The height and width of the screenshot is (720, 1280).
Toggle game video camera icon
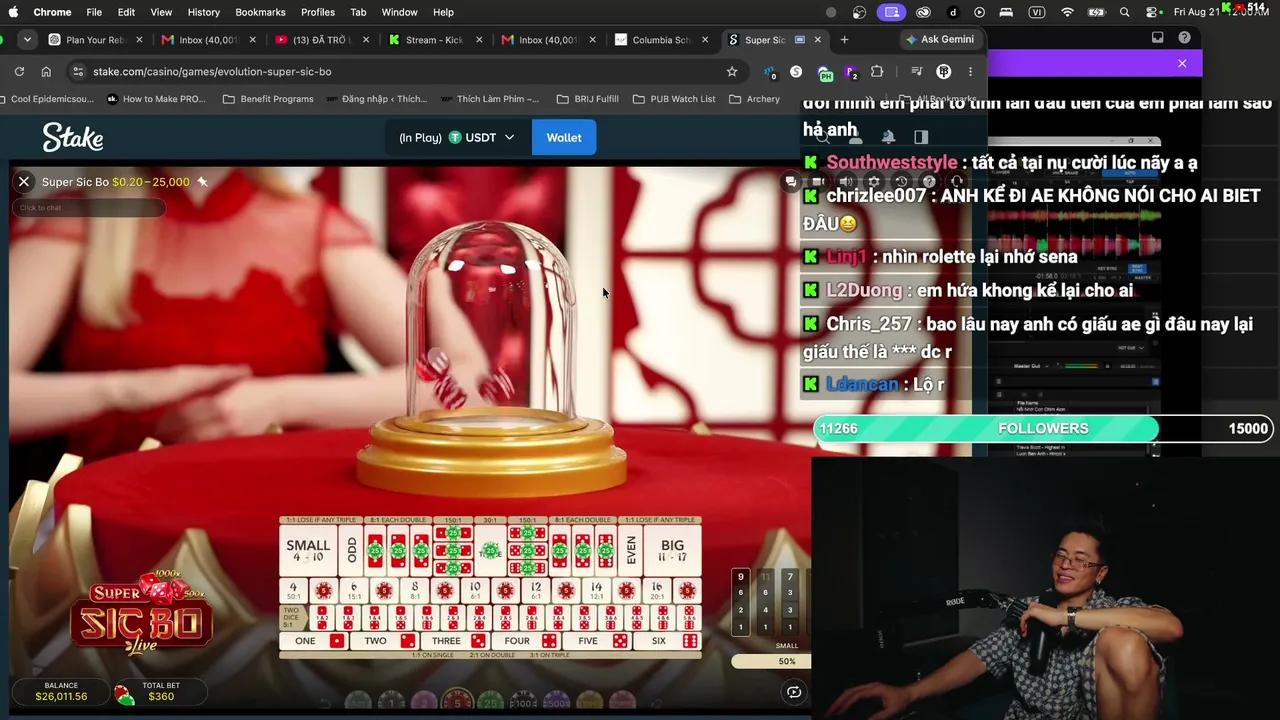(818, 182)
